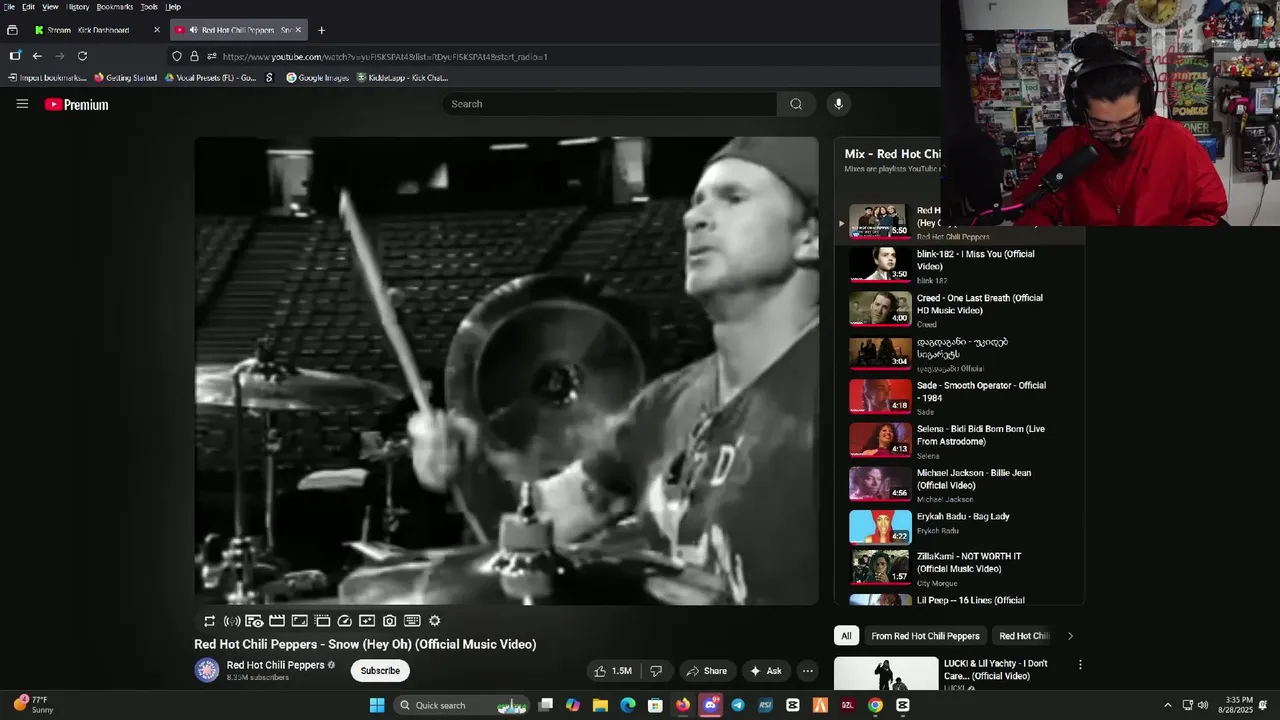1280x720 pixels.
Task: Play blink-182 I Miss You from the mix
Action: tap(960, 267)
